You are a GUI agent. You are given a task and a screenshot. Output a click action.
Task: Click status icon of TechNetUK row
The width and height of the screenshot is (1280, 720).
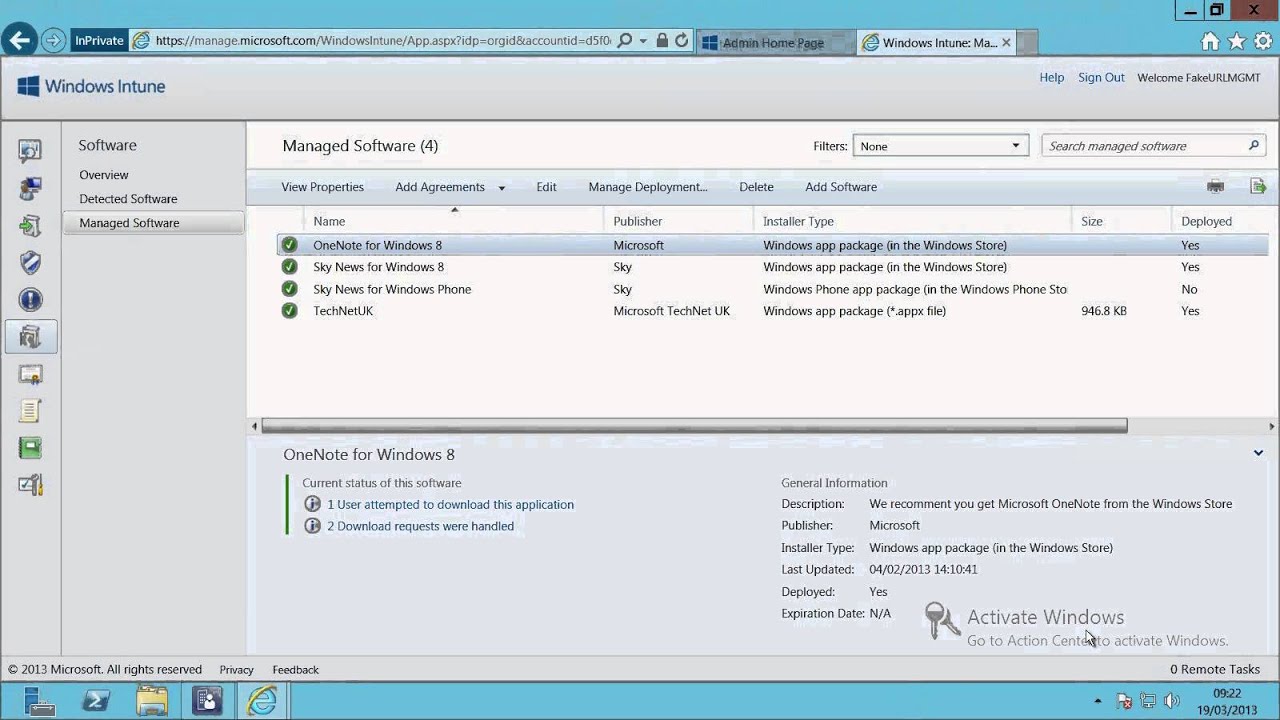[x=289, y=311]
